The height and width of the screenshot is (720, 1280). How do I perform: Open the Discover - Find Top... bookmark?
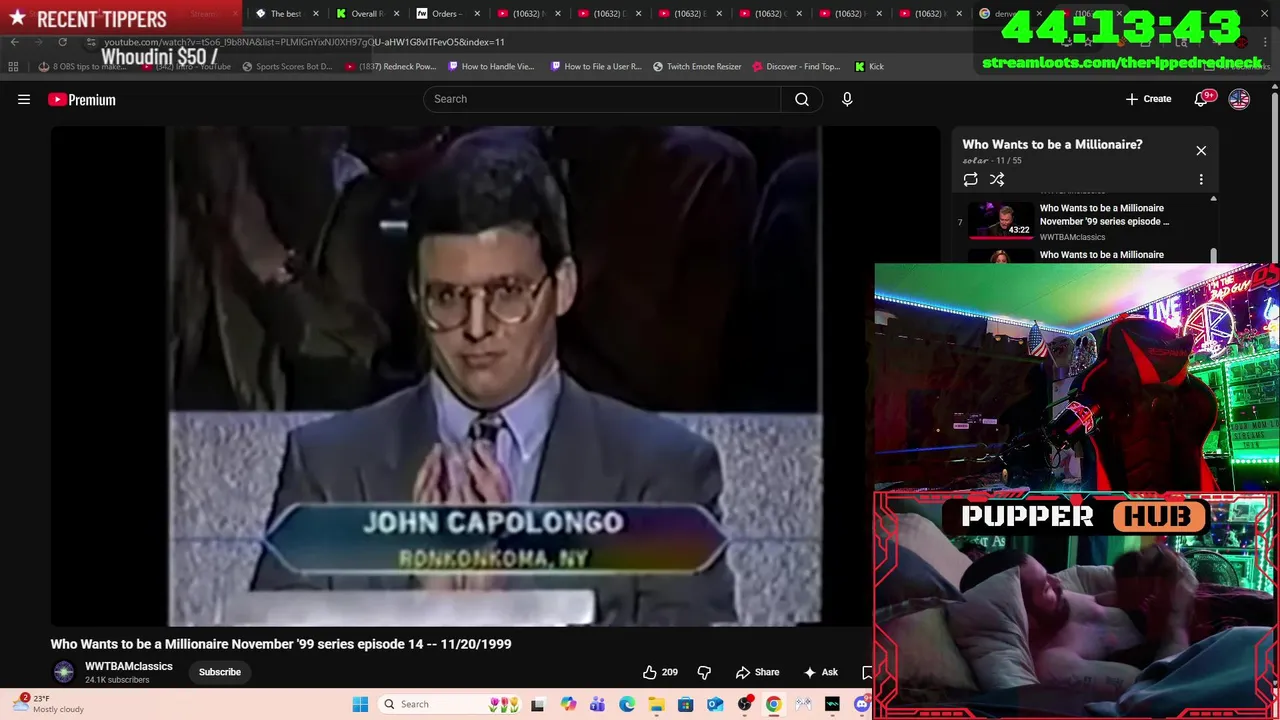point(796,66)
